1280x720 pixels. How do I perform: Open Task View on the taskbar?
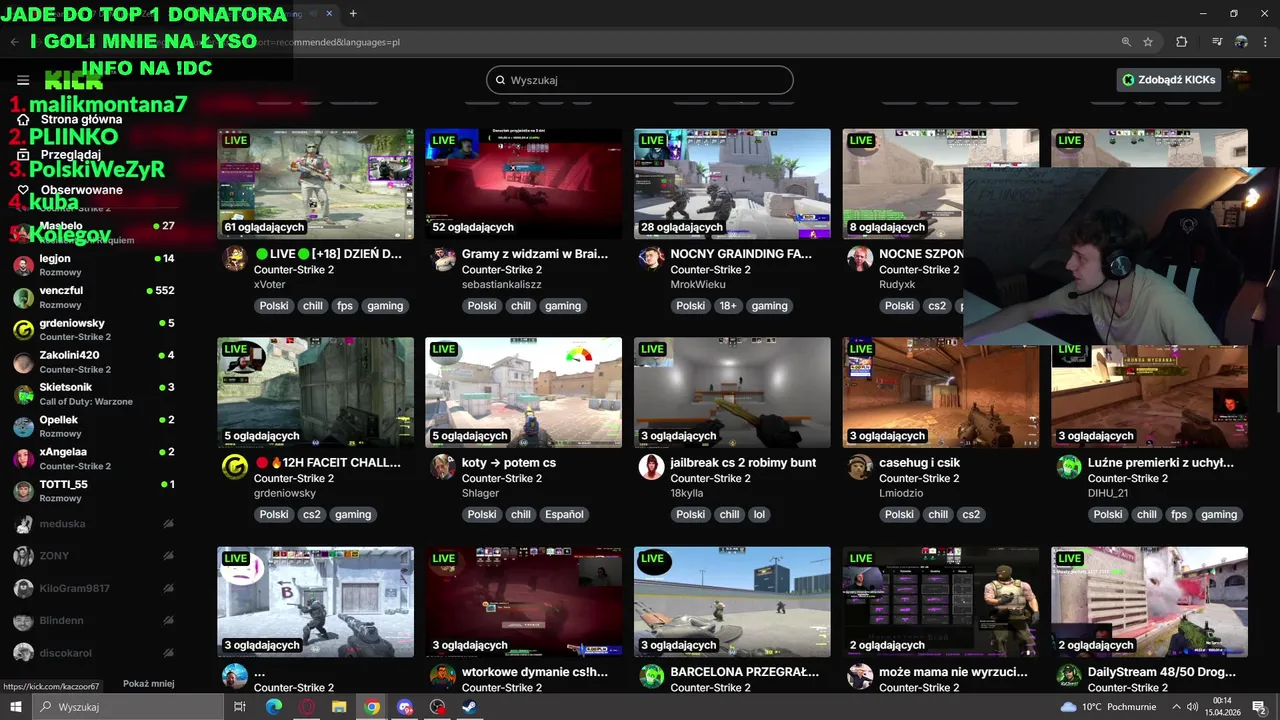(x=240, y=707)
